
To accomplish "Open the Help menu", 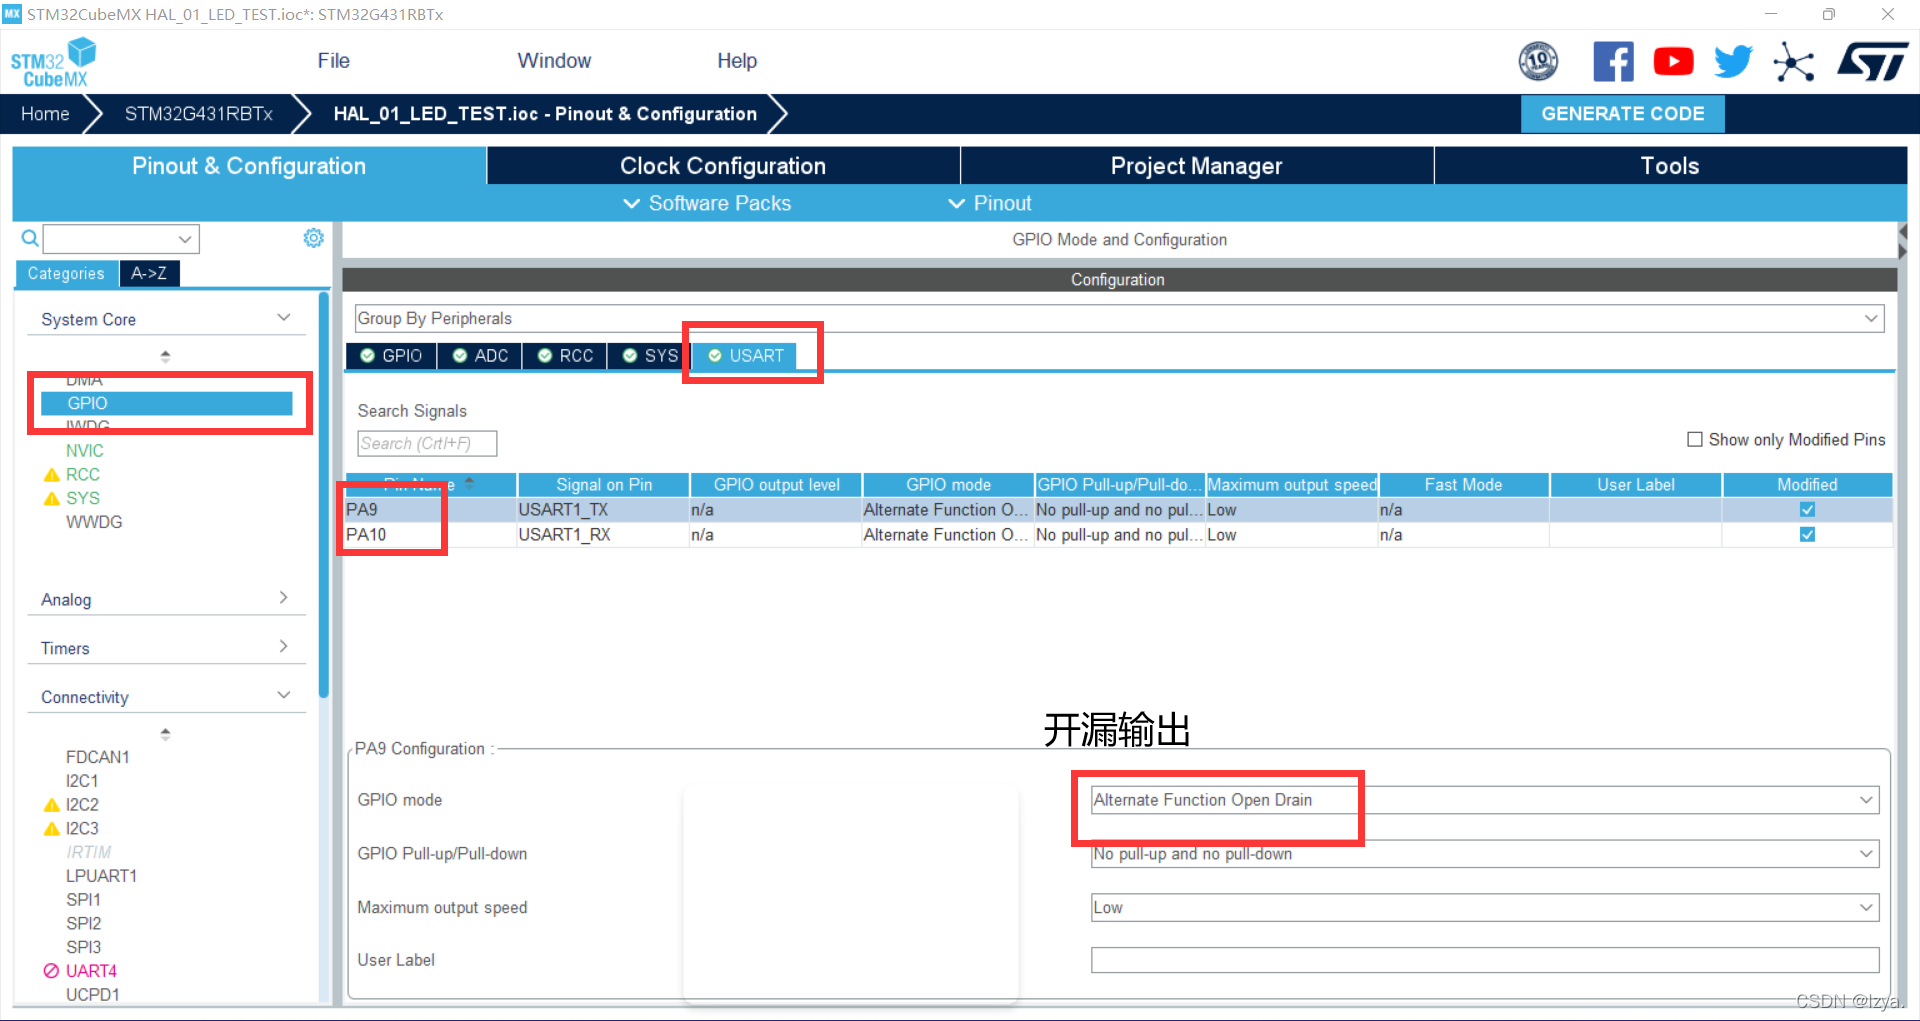I will tap(737, 61).
